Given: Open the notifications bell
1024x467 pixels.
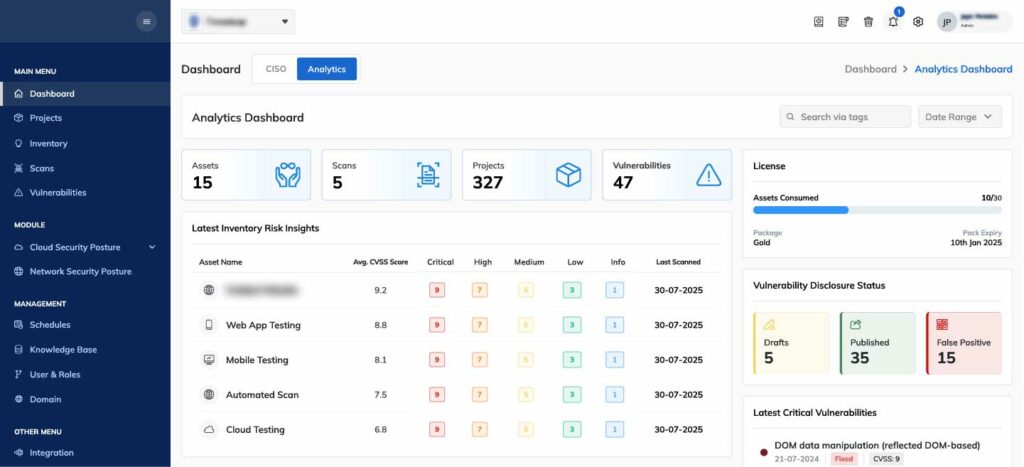Looking at the screenshot, I should pyautogui.click(x=893, y=22).
